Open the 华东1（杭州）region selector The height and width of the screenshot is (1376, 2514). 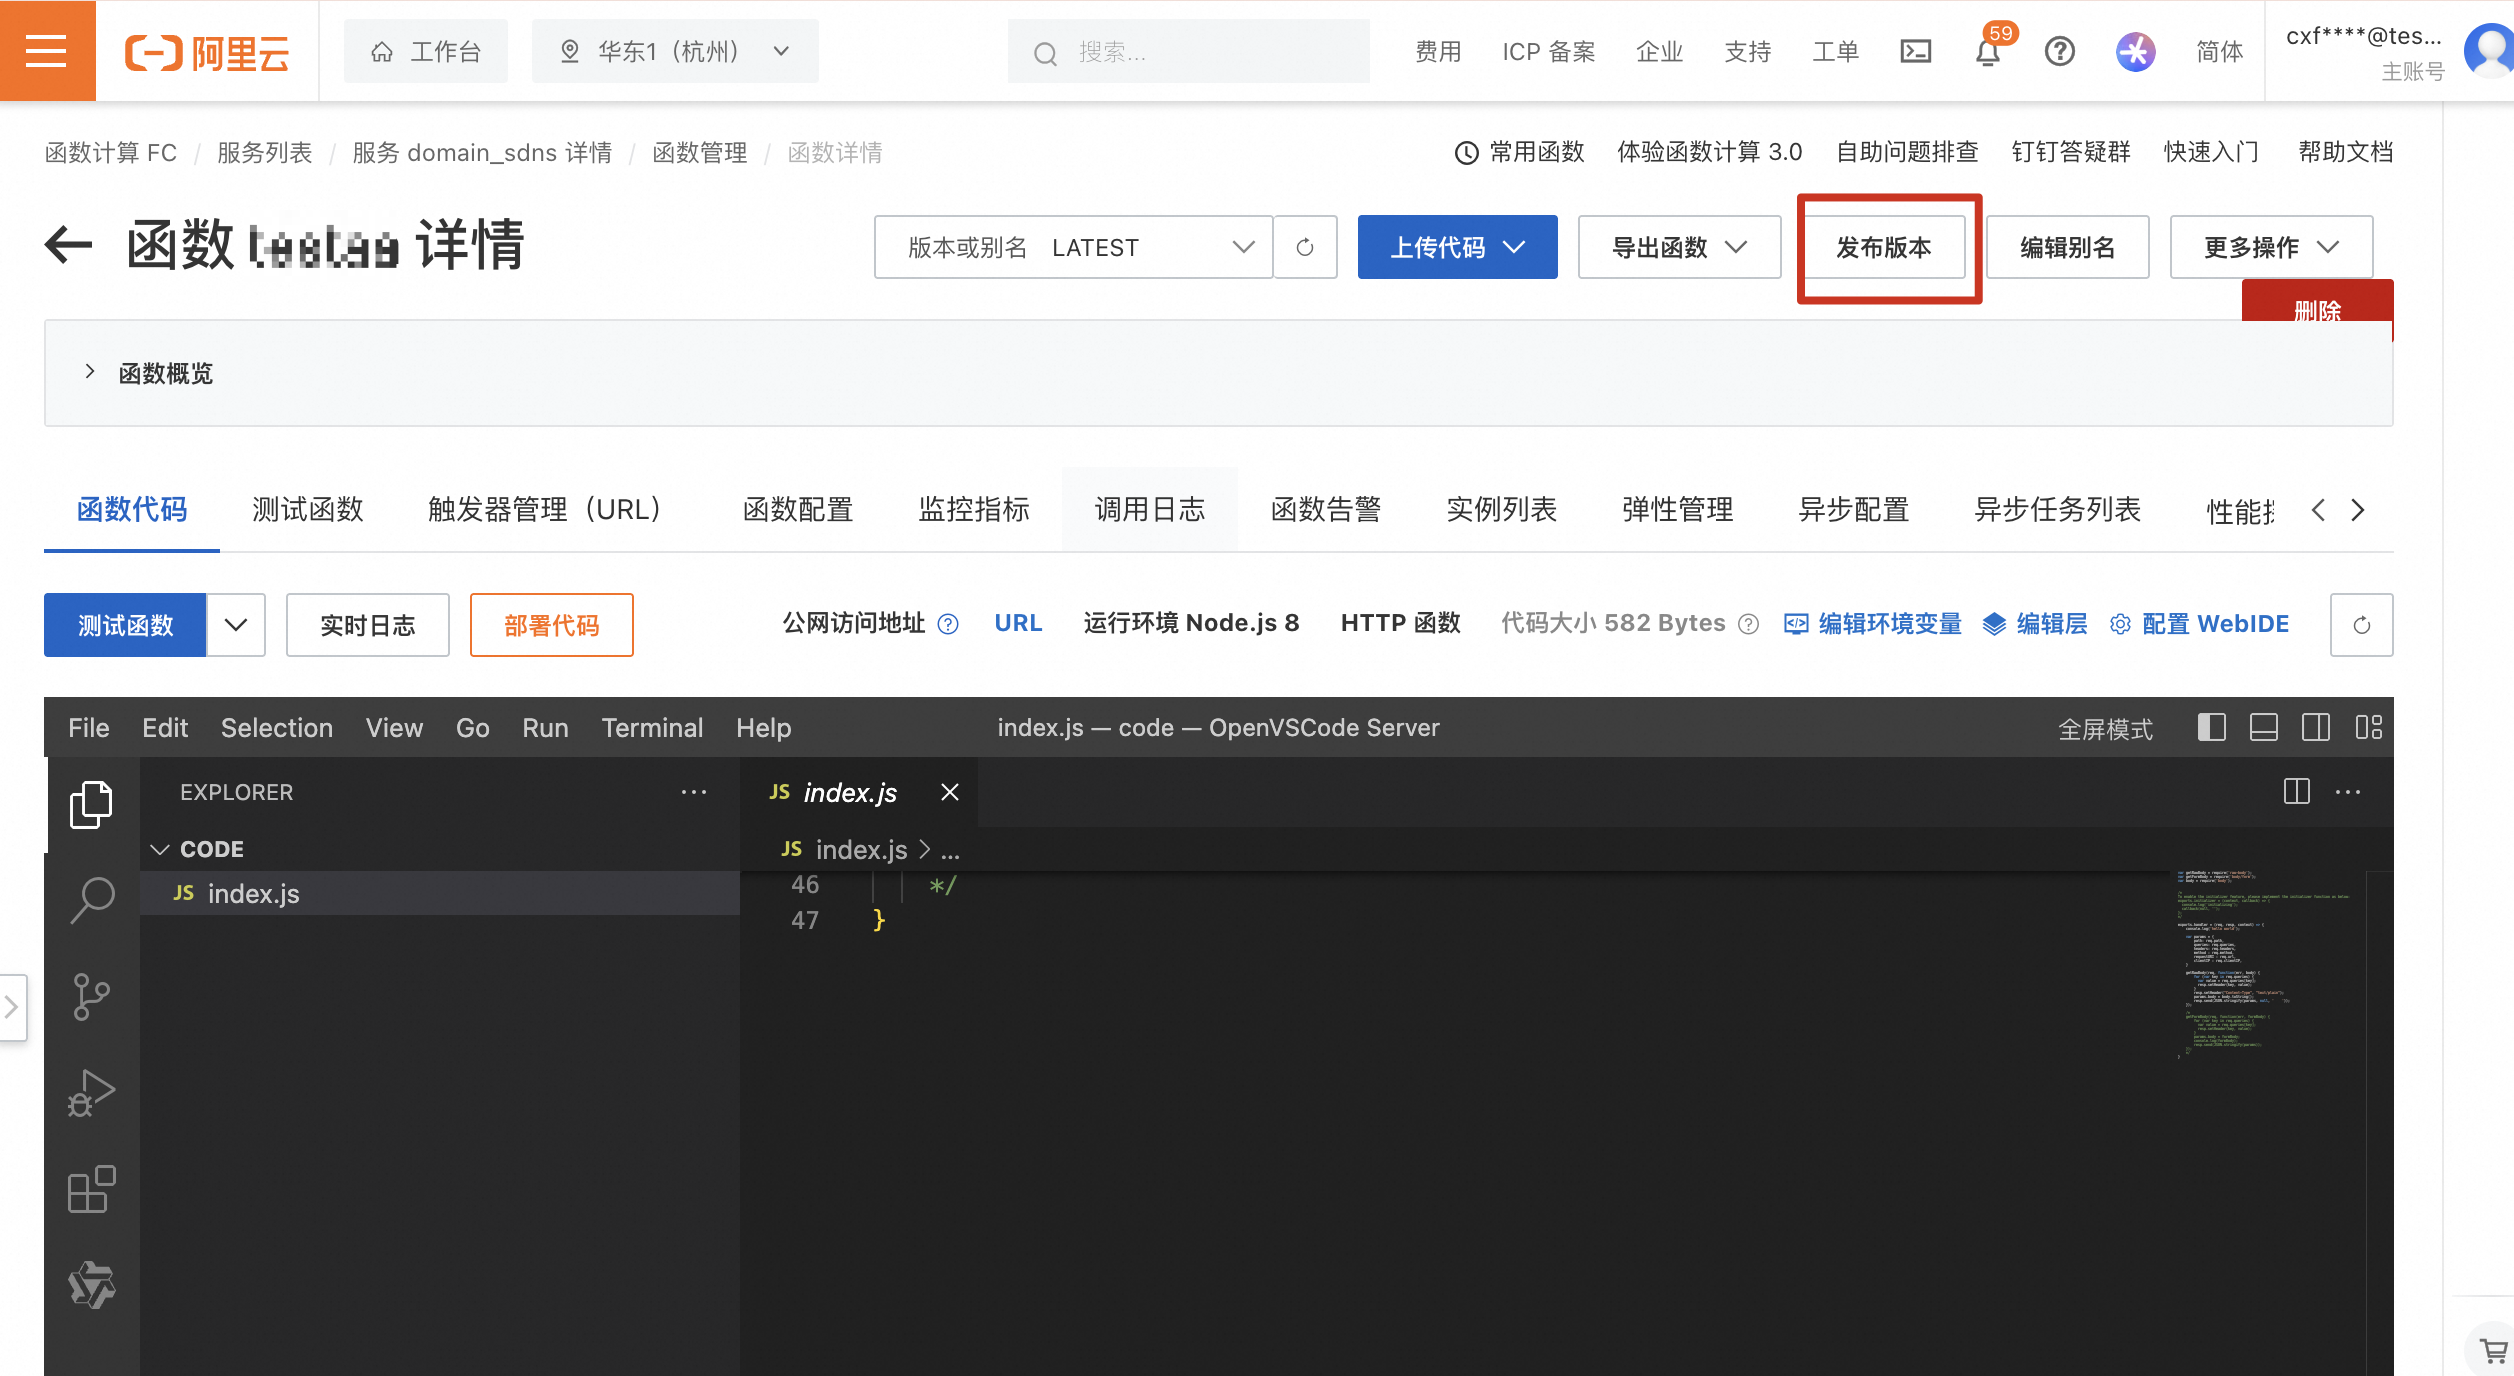click(x=675, y=51)
